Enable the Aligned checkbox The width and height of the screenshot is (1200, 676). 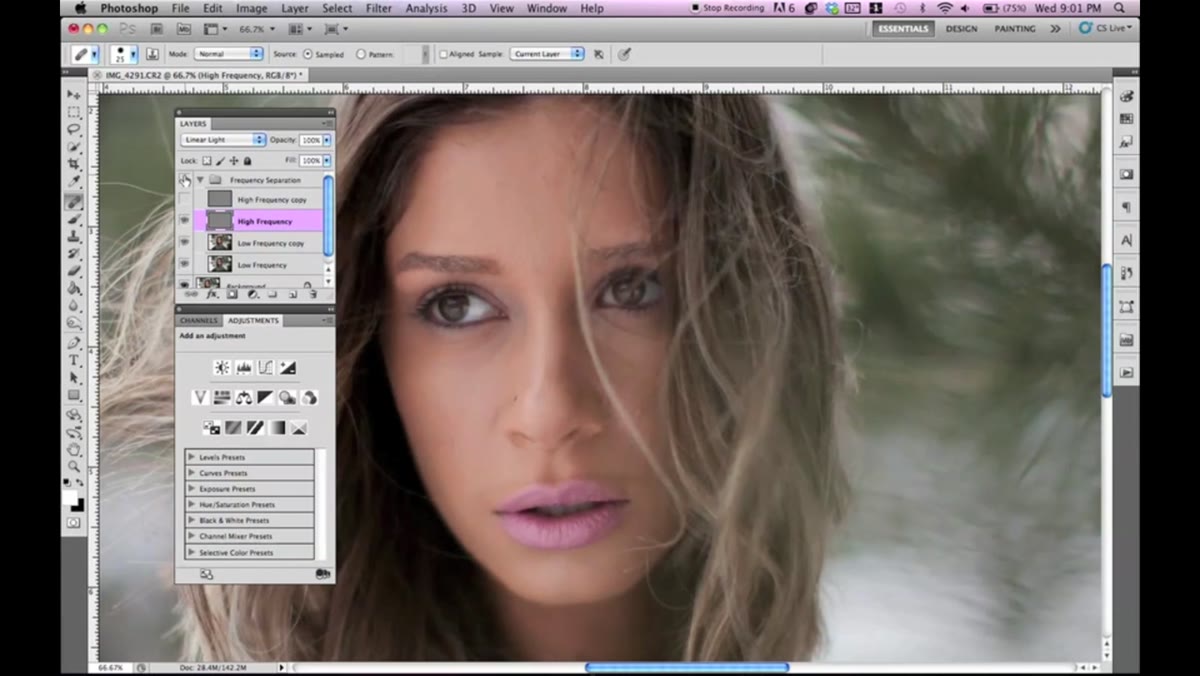click(x=443, y=54)
